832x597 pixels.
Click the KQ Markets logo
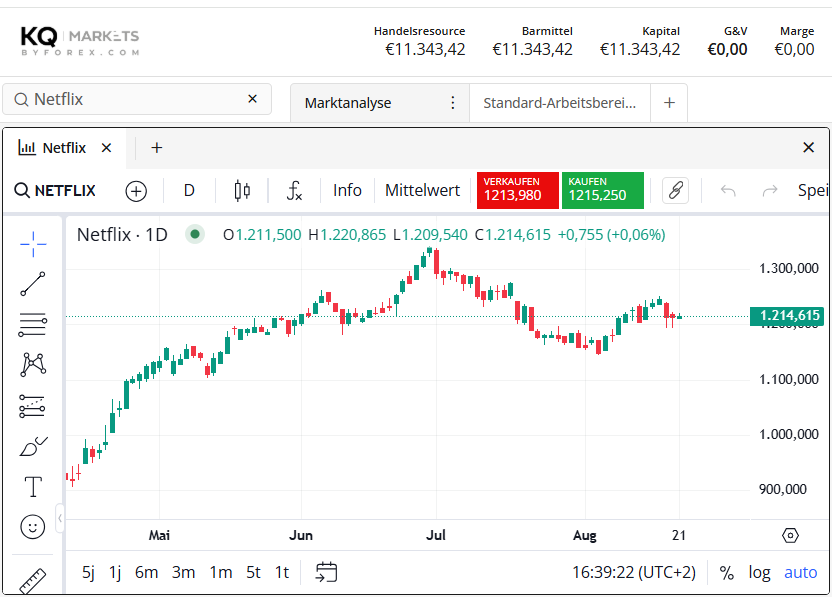click(80, 40)
